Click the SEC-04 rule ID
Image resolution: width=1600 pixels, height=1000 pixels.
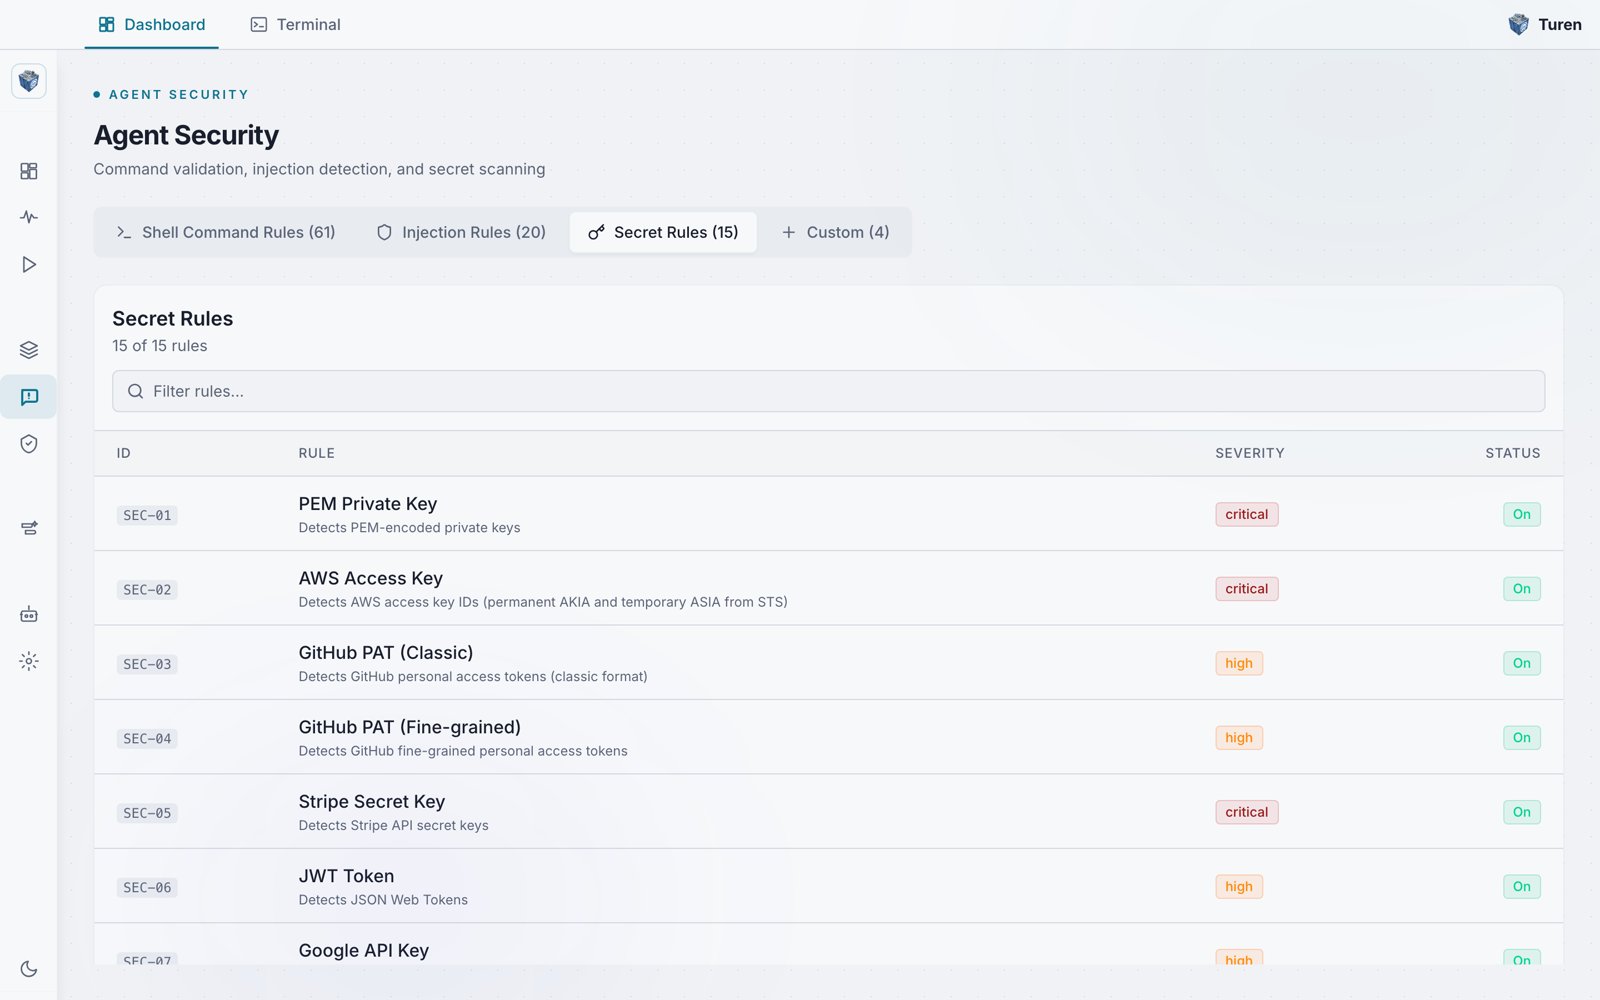point(147,739)
